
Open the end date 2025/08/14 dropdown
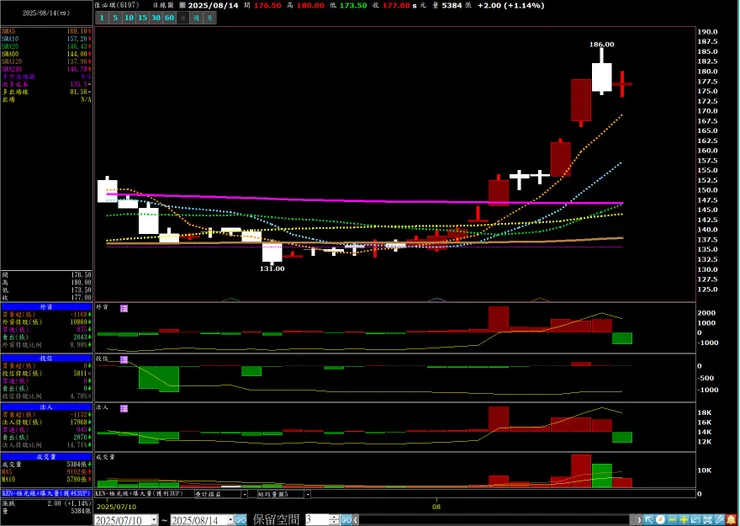(x=230, y=520)
